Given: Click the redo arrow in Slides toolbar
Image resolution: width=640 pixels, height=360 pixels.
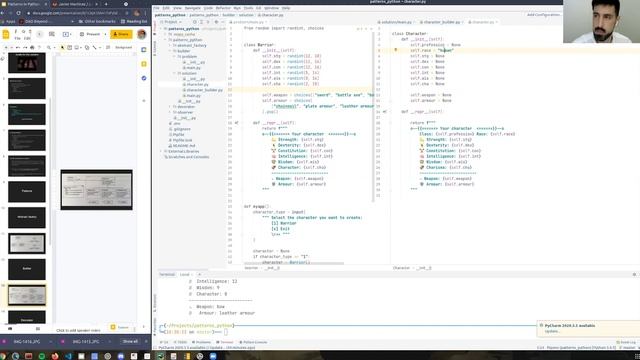Looking at the screenshot, I should pos(25,47).
